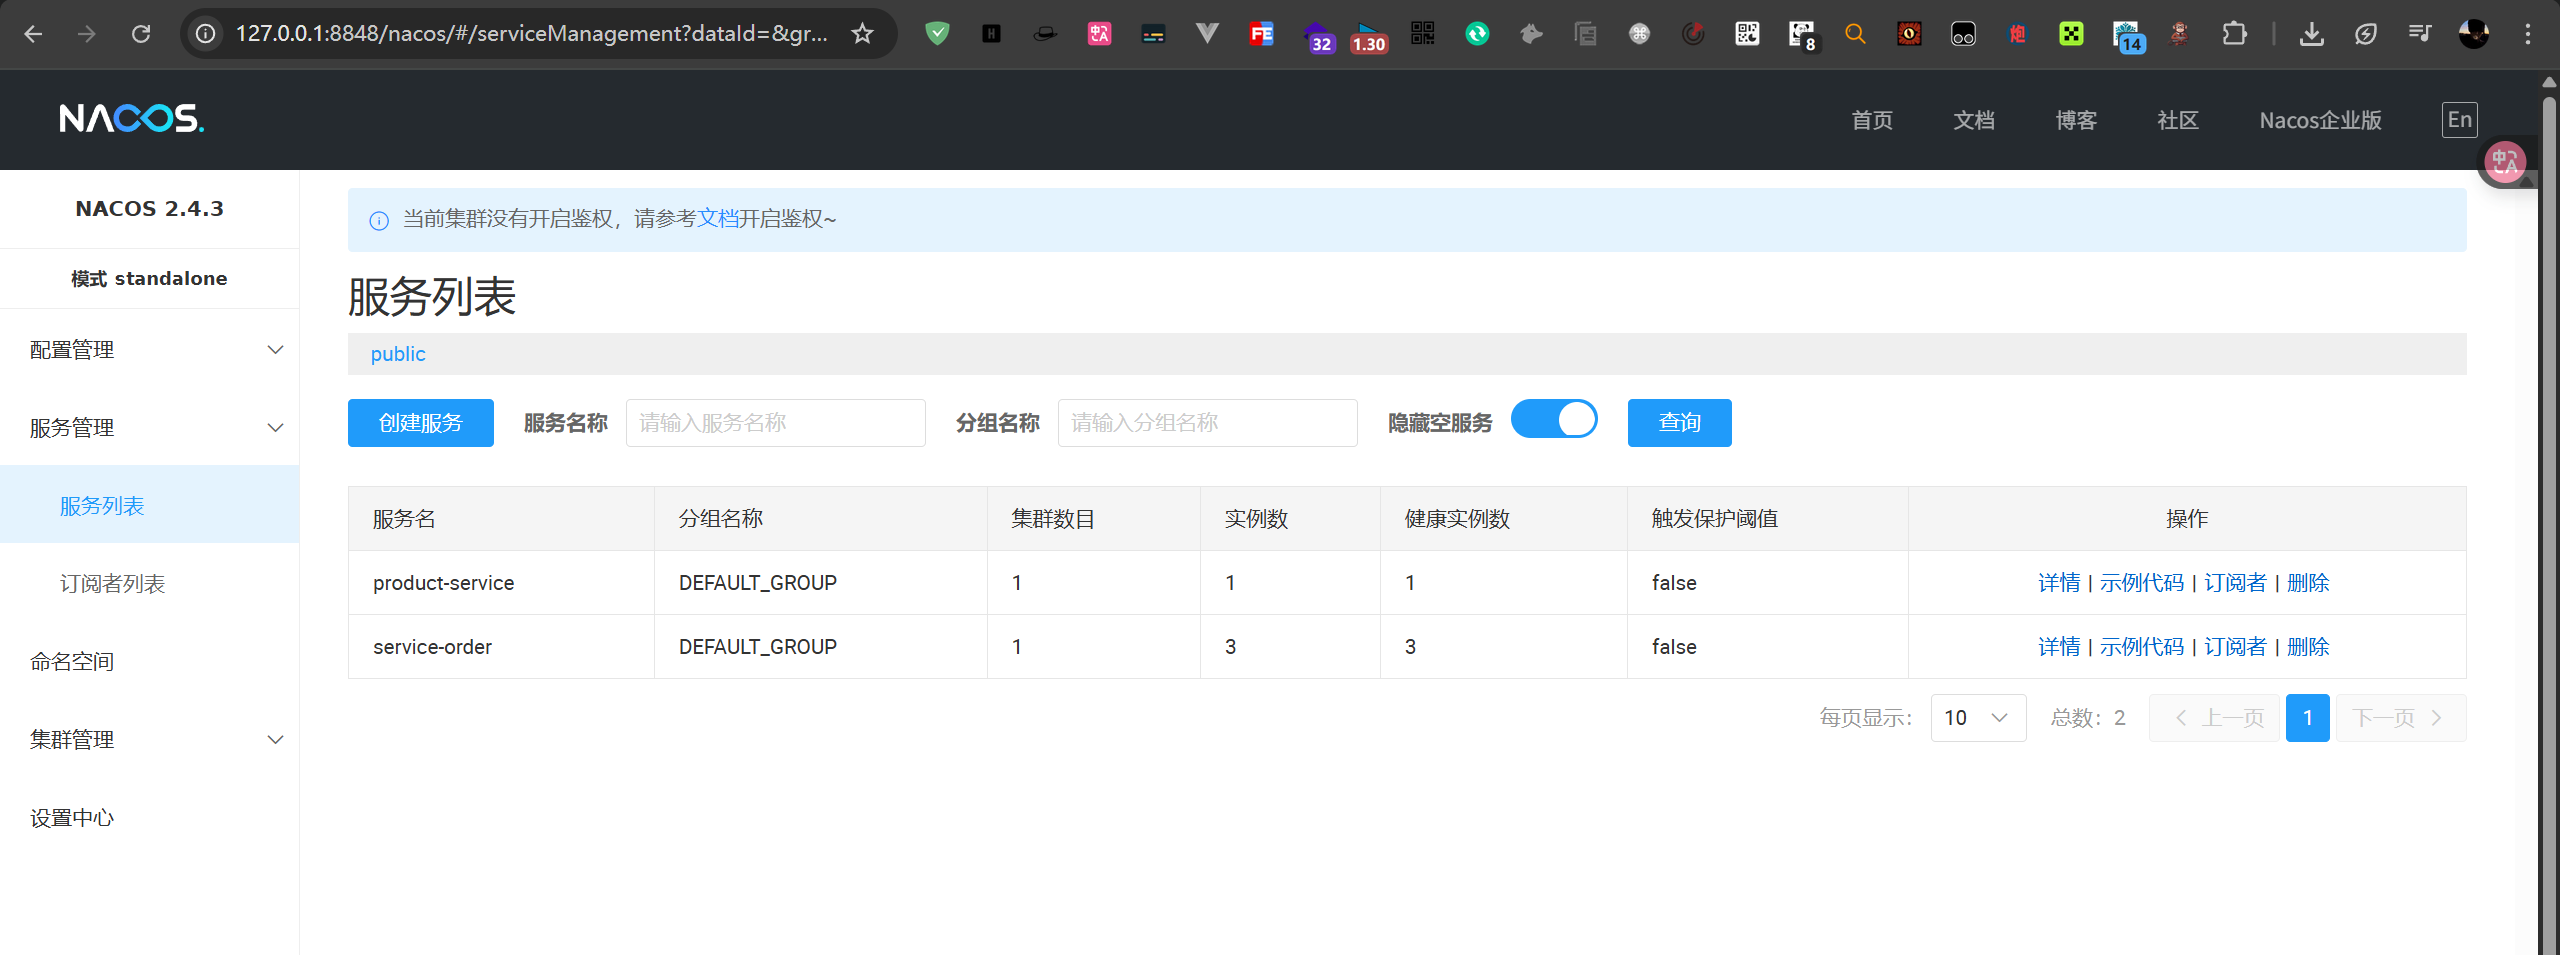Open 订阅者列表 in the sidebar

[x=112, y=584]
